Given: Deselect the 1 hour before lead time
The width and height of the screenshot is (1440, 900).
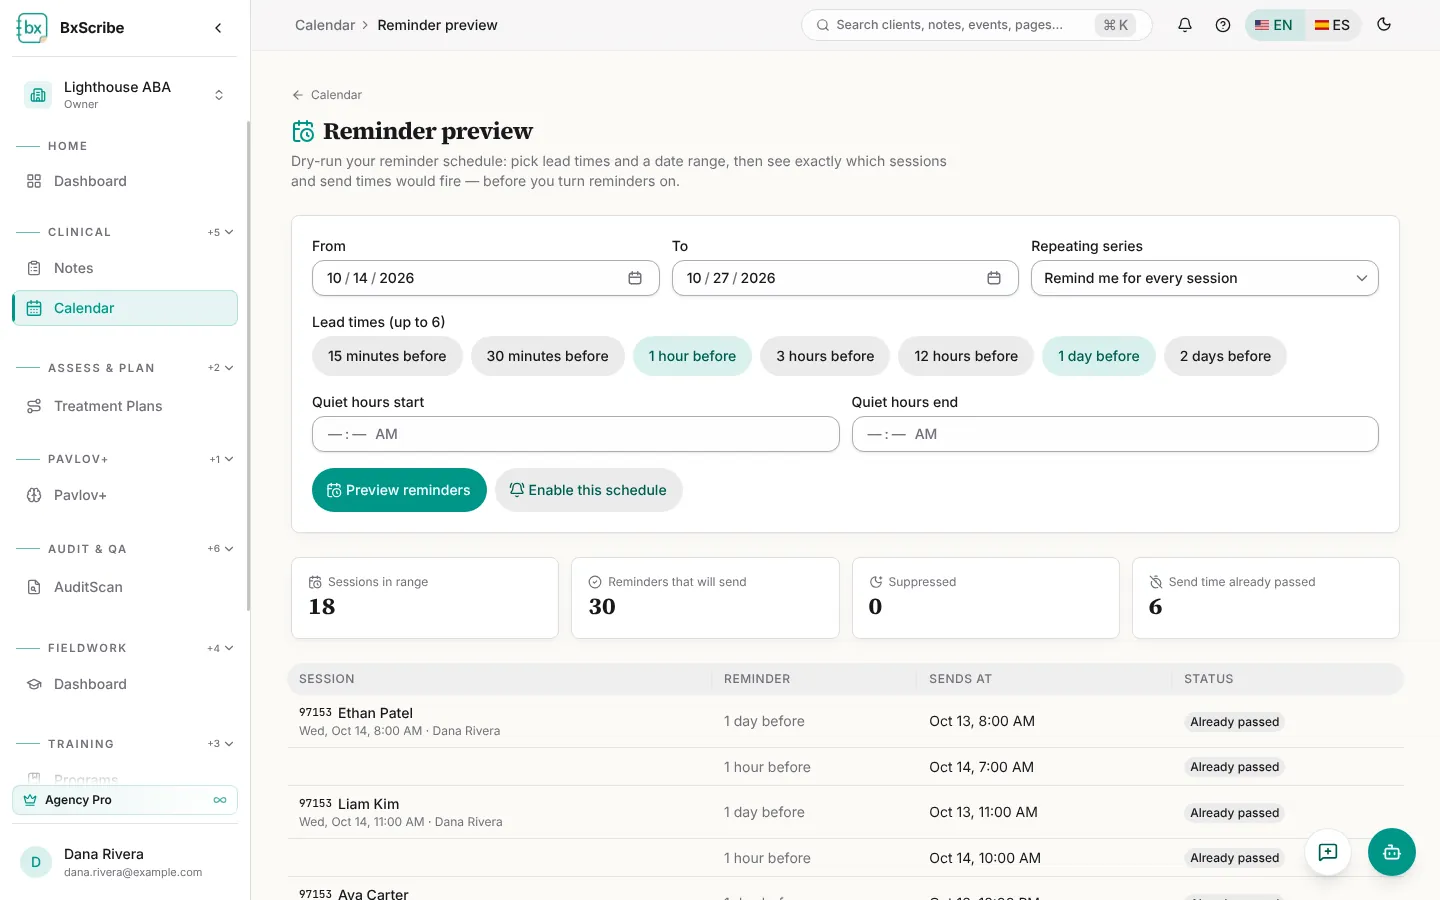Looking at the screenshot, I should [692, 356].
